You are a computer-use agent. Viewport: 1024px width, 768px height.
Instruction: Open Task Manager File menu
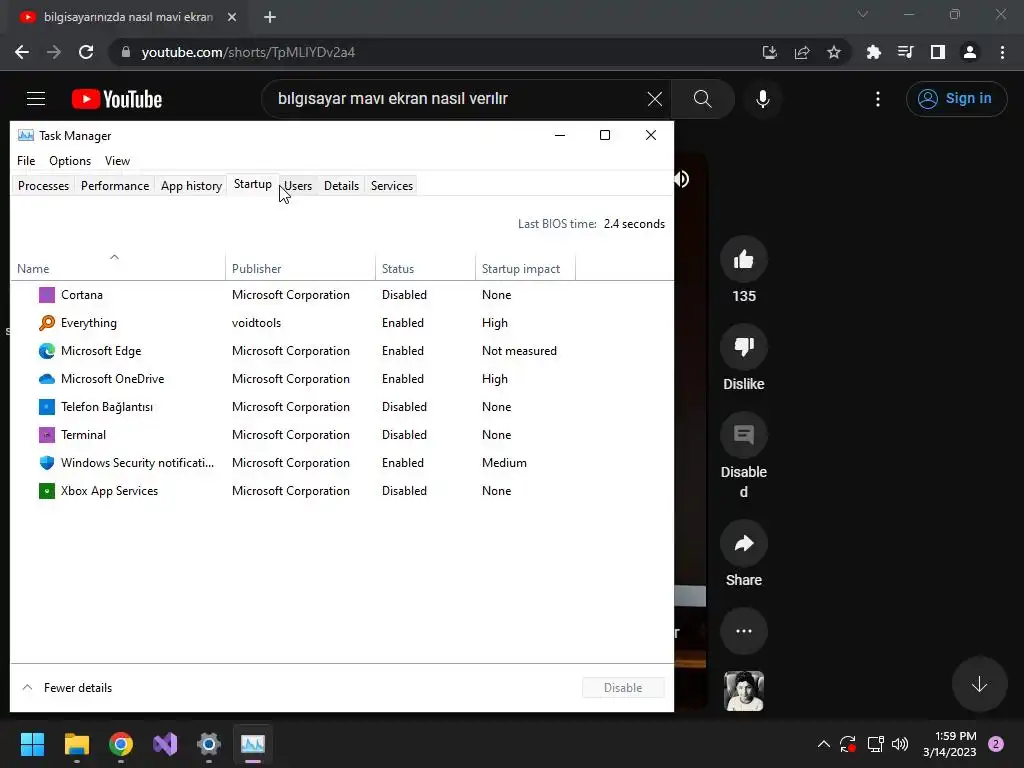pos(26,161)
